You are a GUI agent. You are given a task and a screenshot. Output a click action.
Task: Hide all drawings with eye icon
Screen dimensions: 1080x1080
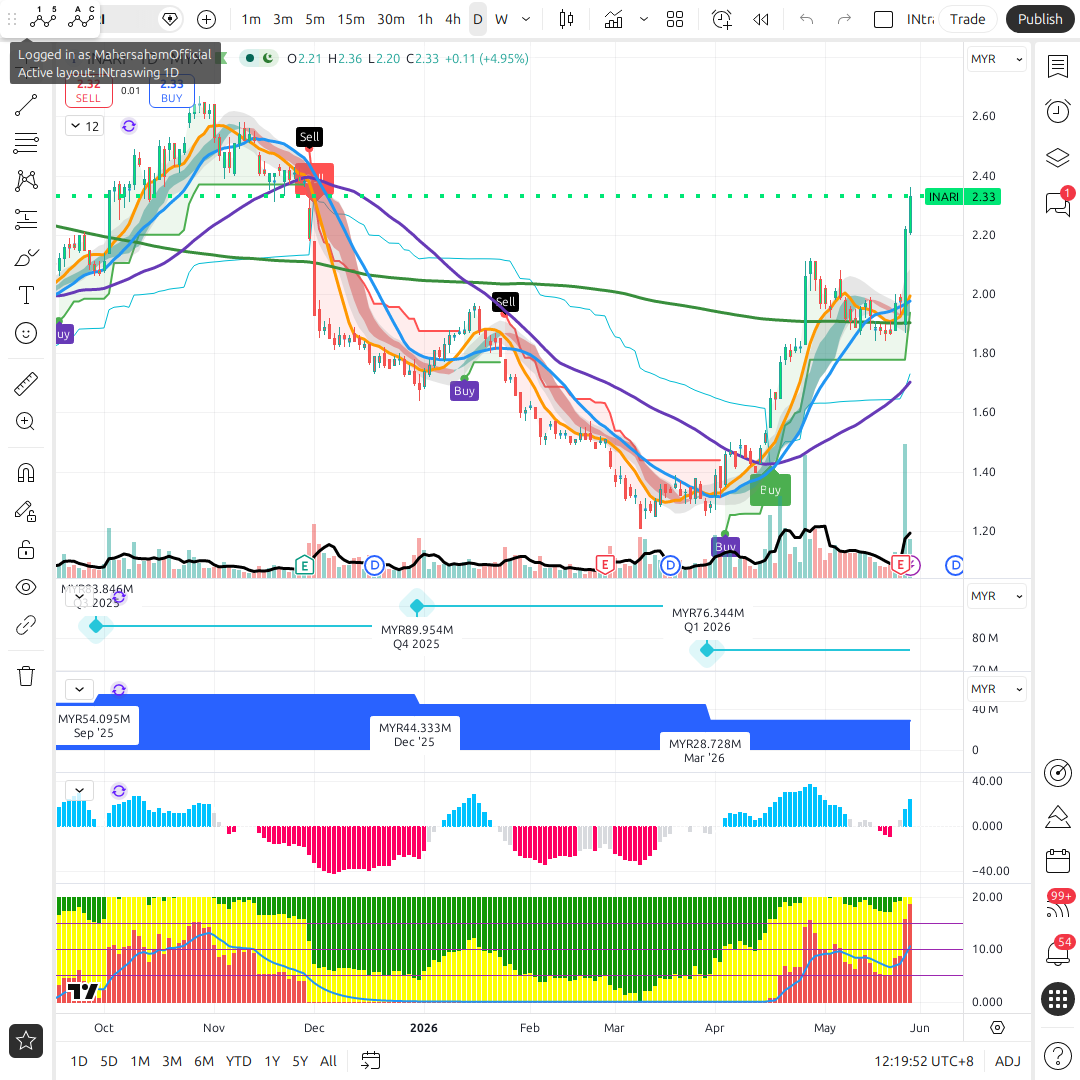coord(26,587)
